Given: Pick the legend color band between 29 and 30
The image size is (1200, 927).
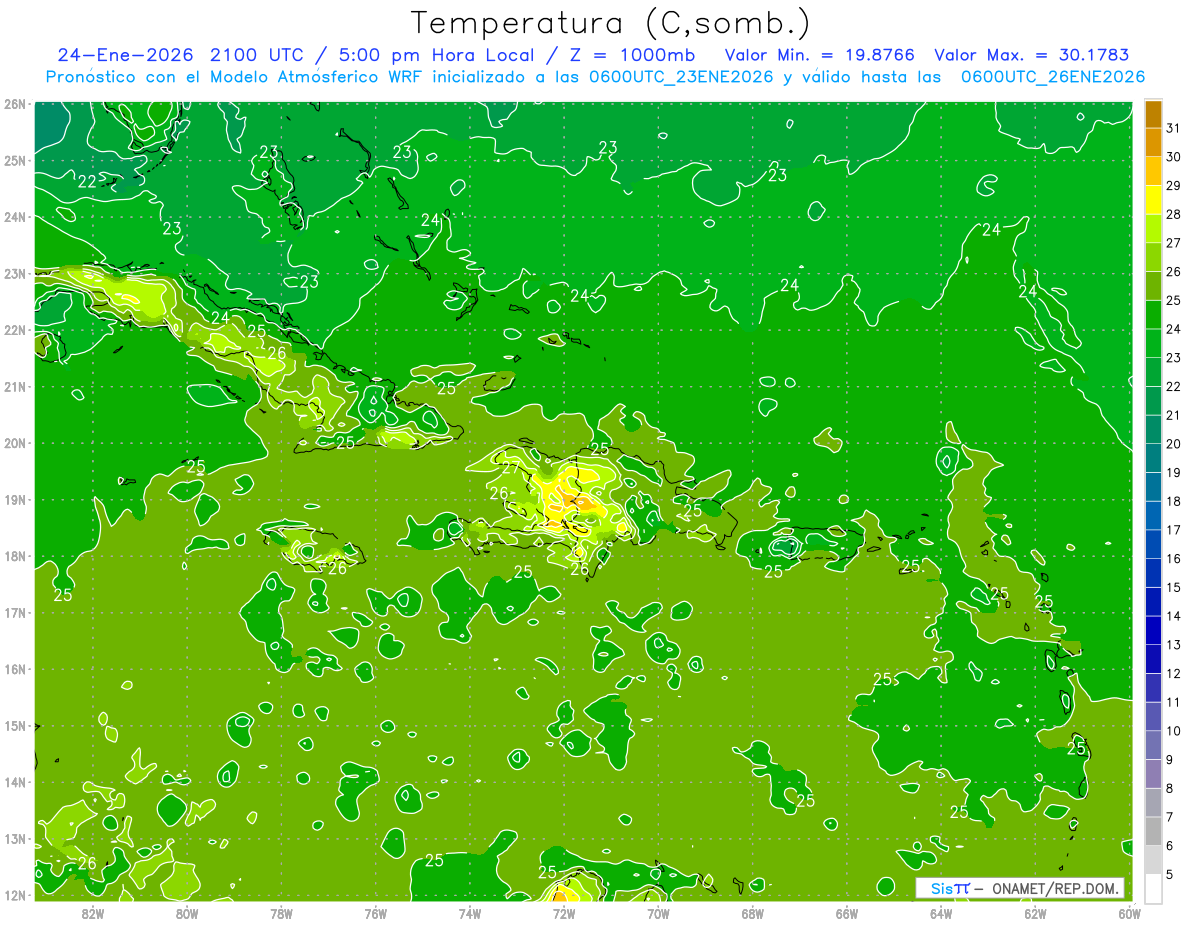Looking at the screenshot, I should click(1153, 171).
